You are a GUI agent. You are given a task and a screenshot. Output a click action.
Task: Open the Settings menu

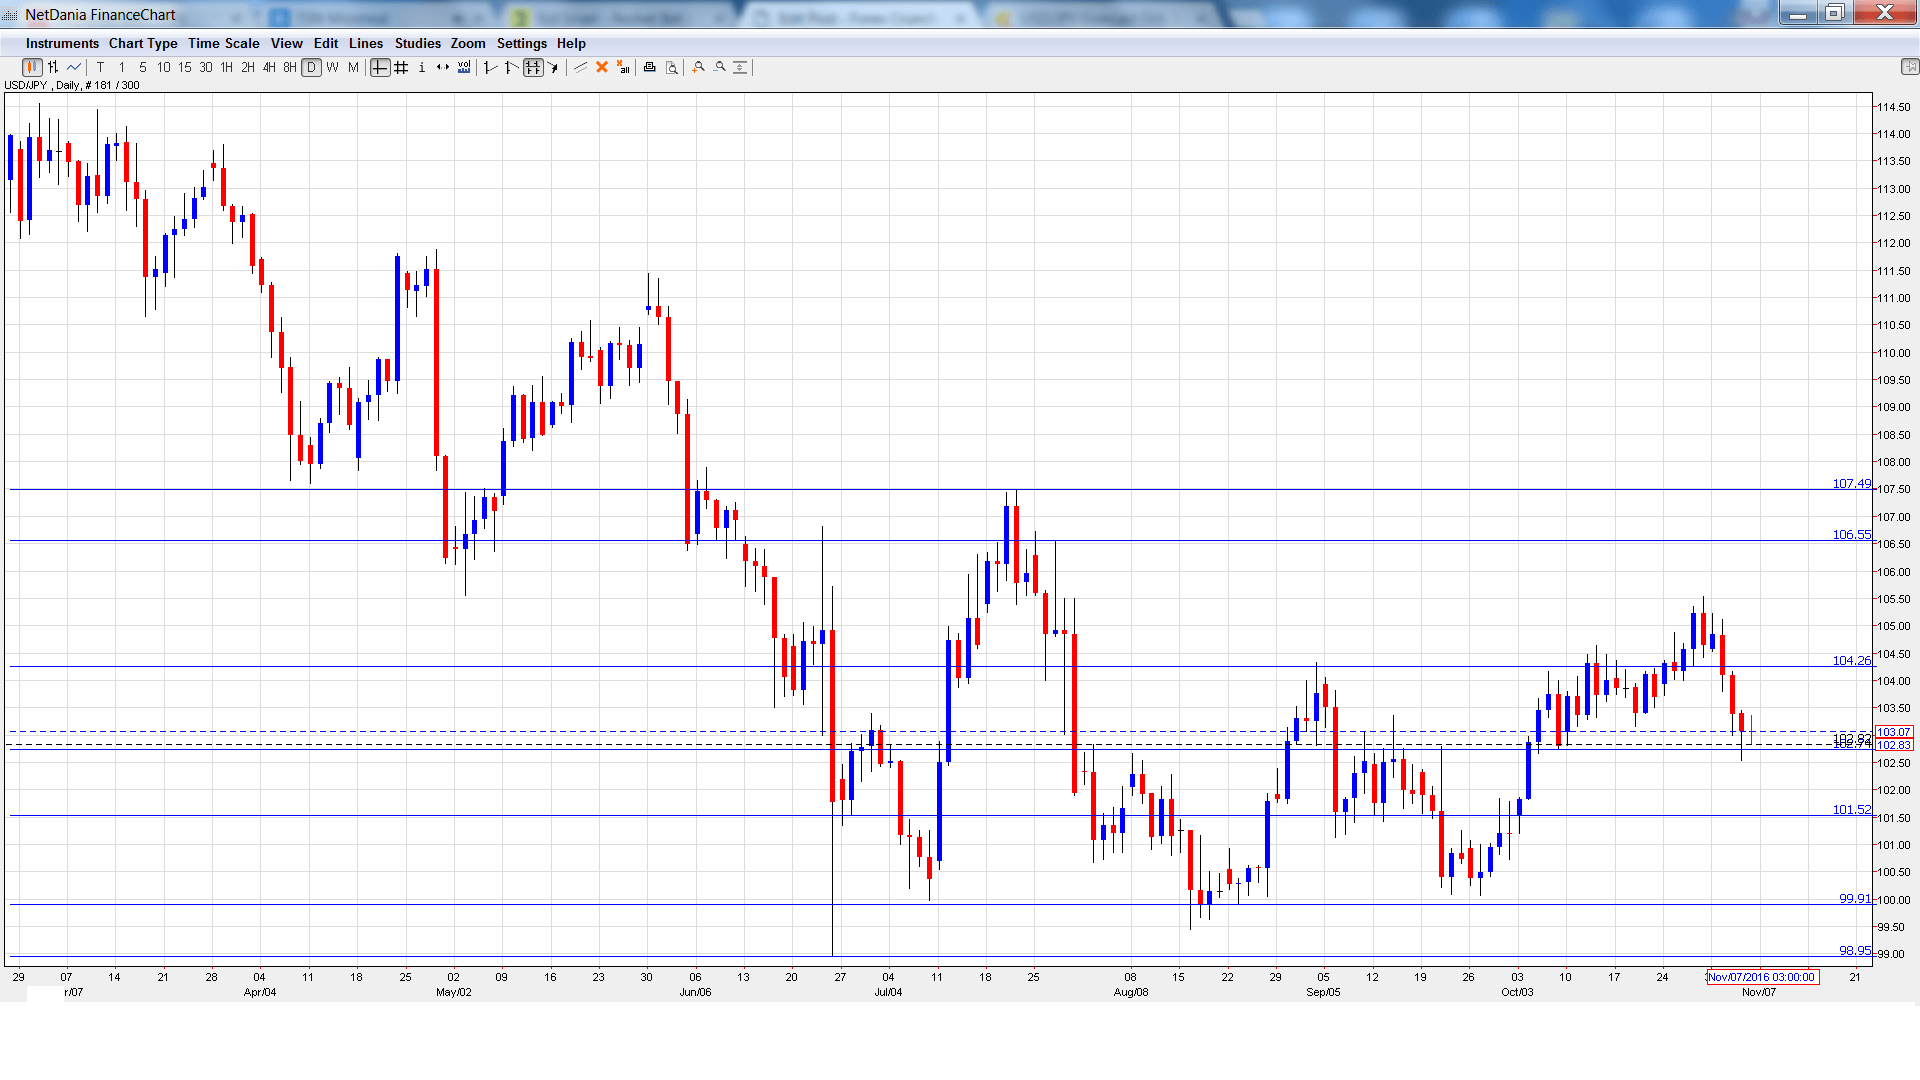click(x=521, y=43)
